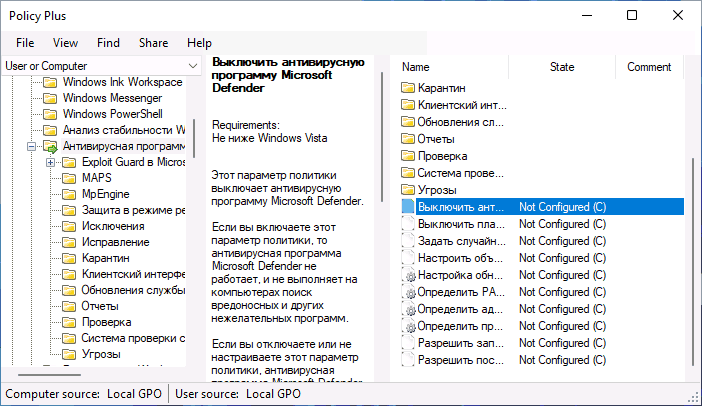702x406 pixels.
Task: Click the description panel vertical scrollbar
Action: tap(381, 137)
